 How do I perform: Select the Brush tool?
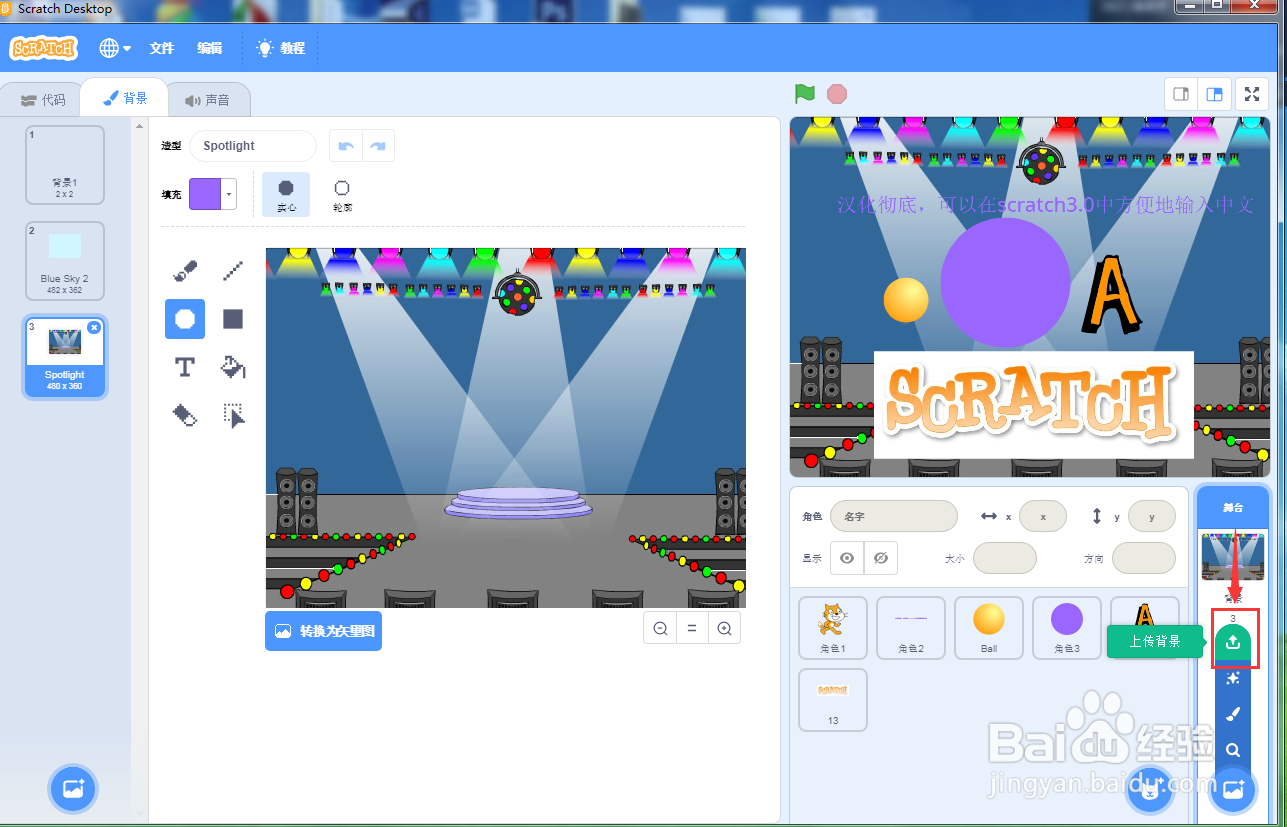tap(184, 270)
